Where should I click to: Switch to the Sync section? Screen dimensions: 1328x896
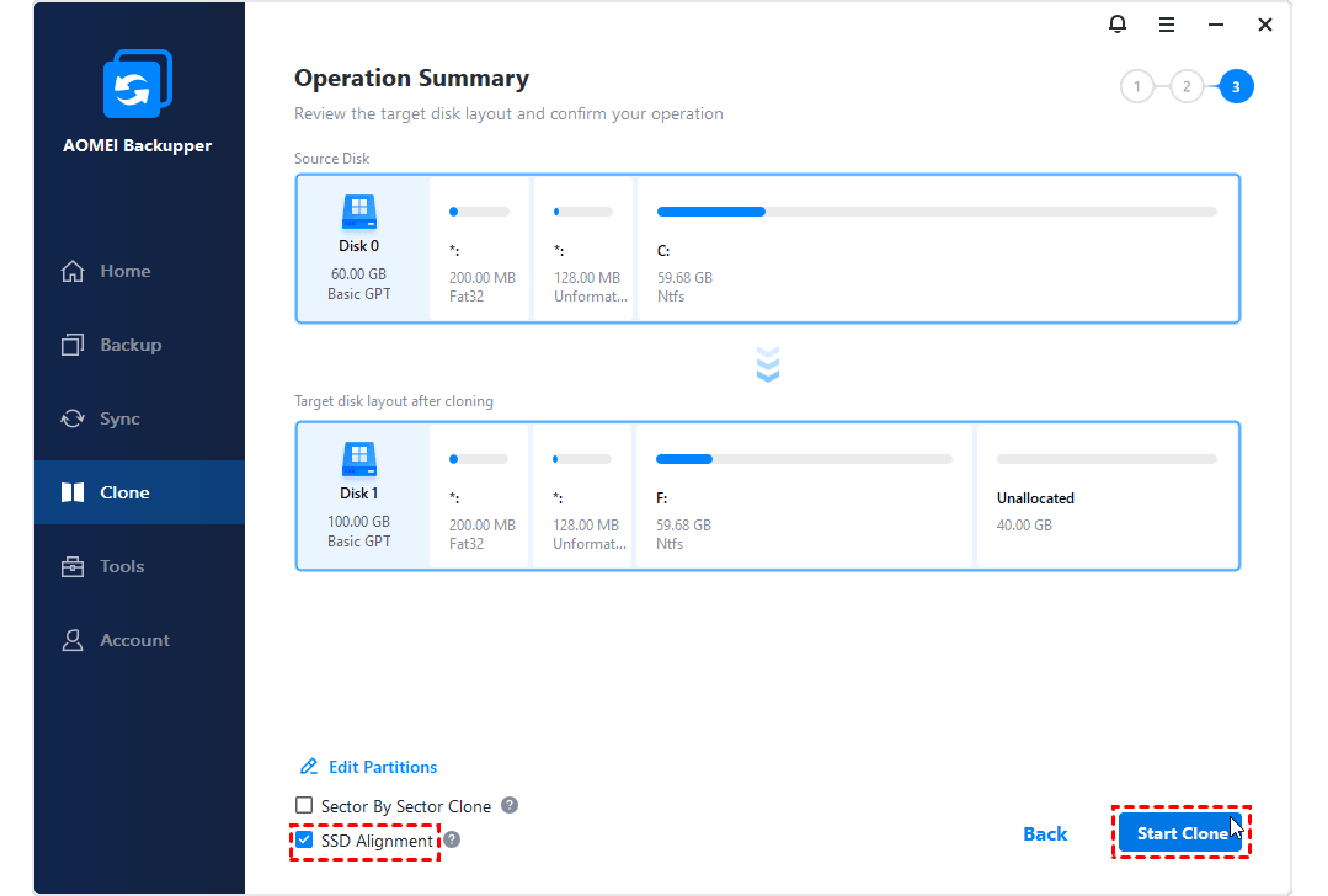point(139,419)
